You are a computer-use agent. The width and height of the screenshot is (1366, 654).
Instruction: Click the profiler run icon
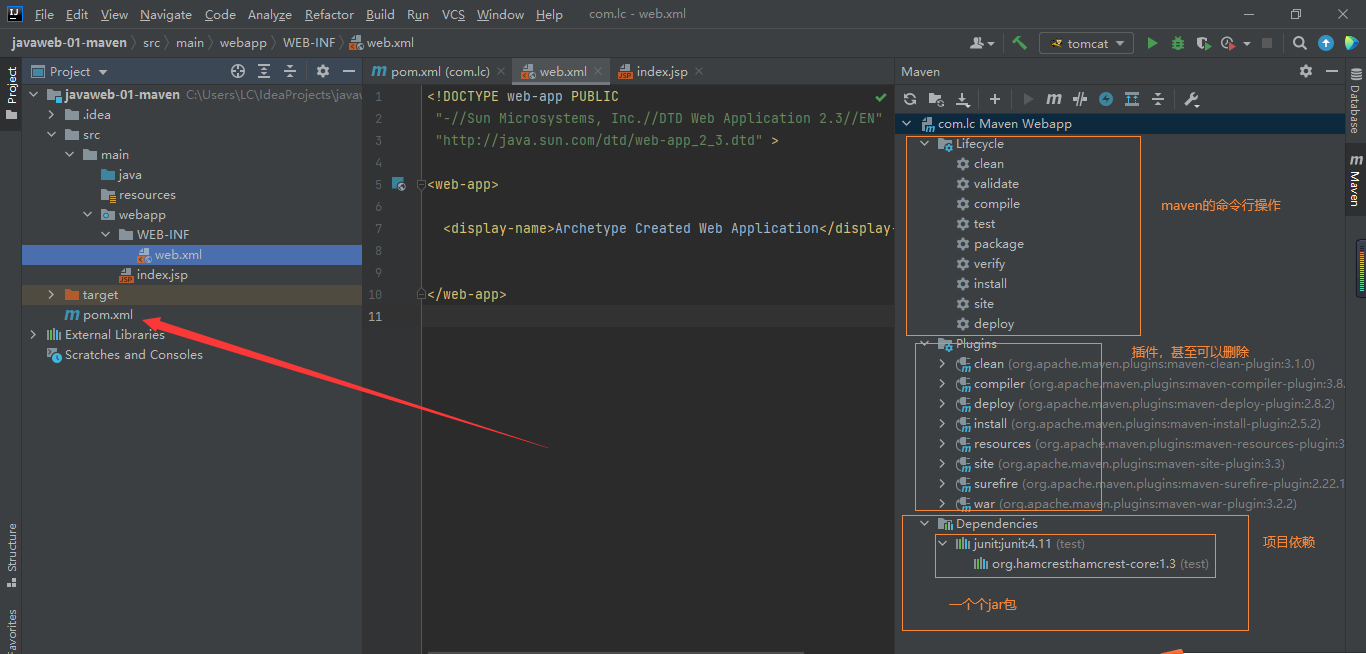tap(1228, 43)
